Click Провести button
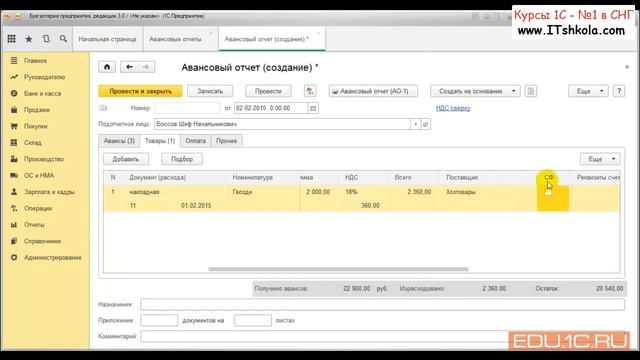Image resolution: width=640 pixels, height=360 pixels. click(268, 91)
